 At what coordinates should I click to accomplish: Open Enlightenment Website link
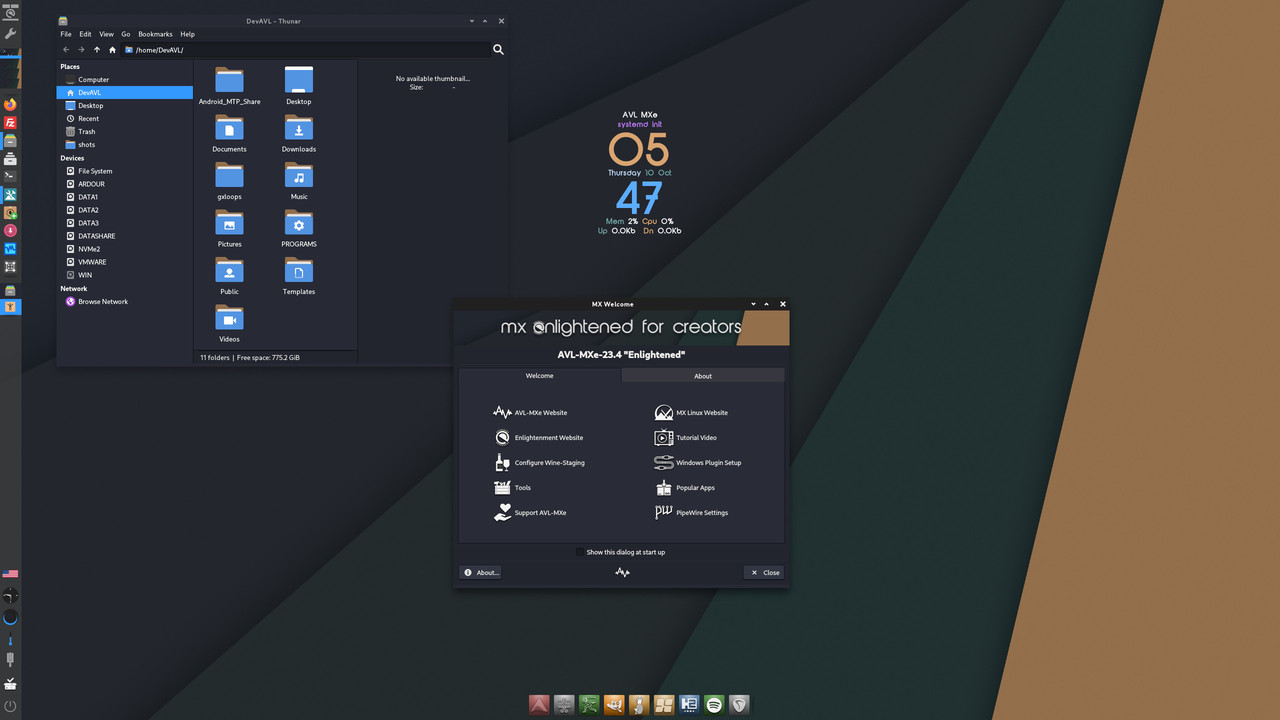538,437
